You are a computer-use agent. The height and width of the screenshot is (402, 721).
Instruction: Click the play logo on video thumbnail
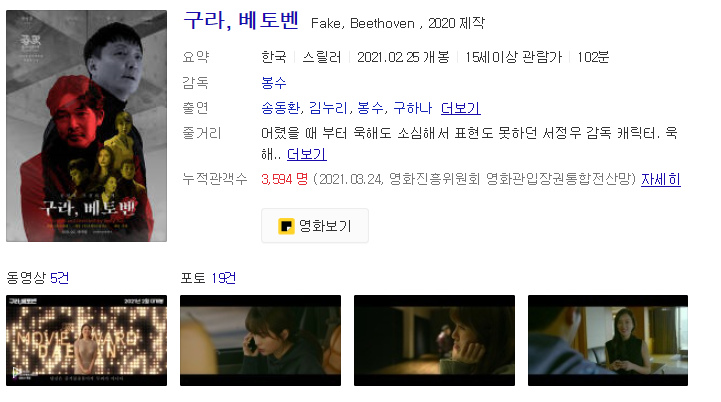point(17,372)
